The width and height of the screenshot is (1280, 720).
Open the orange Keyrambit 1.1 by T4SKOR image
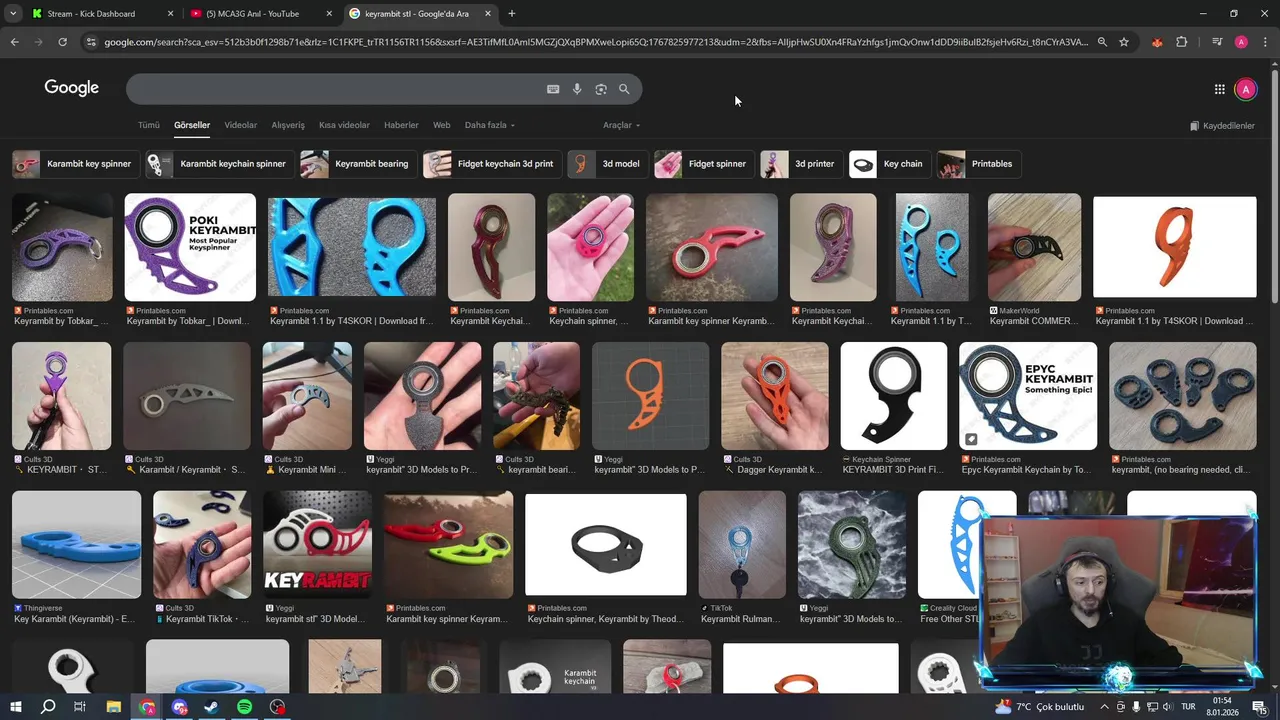(x=1175, y=247)
